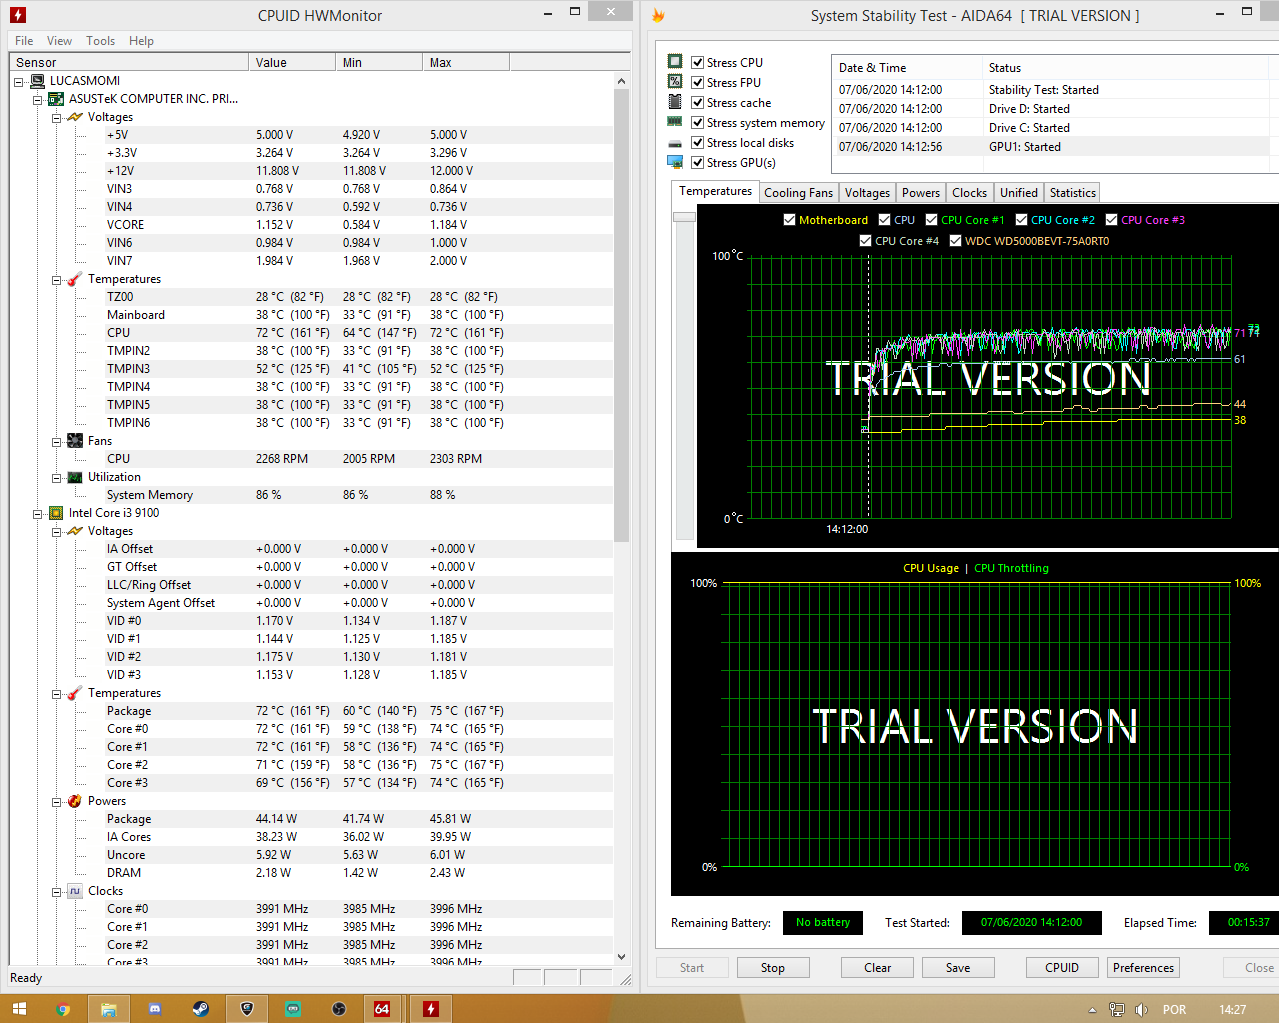Click the disk icon beside Stress local disks
Screen dimensions: 1279x1023
tap(675, 143)
